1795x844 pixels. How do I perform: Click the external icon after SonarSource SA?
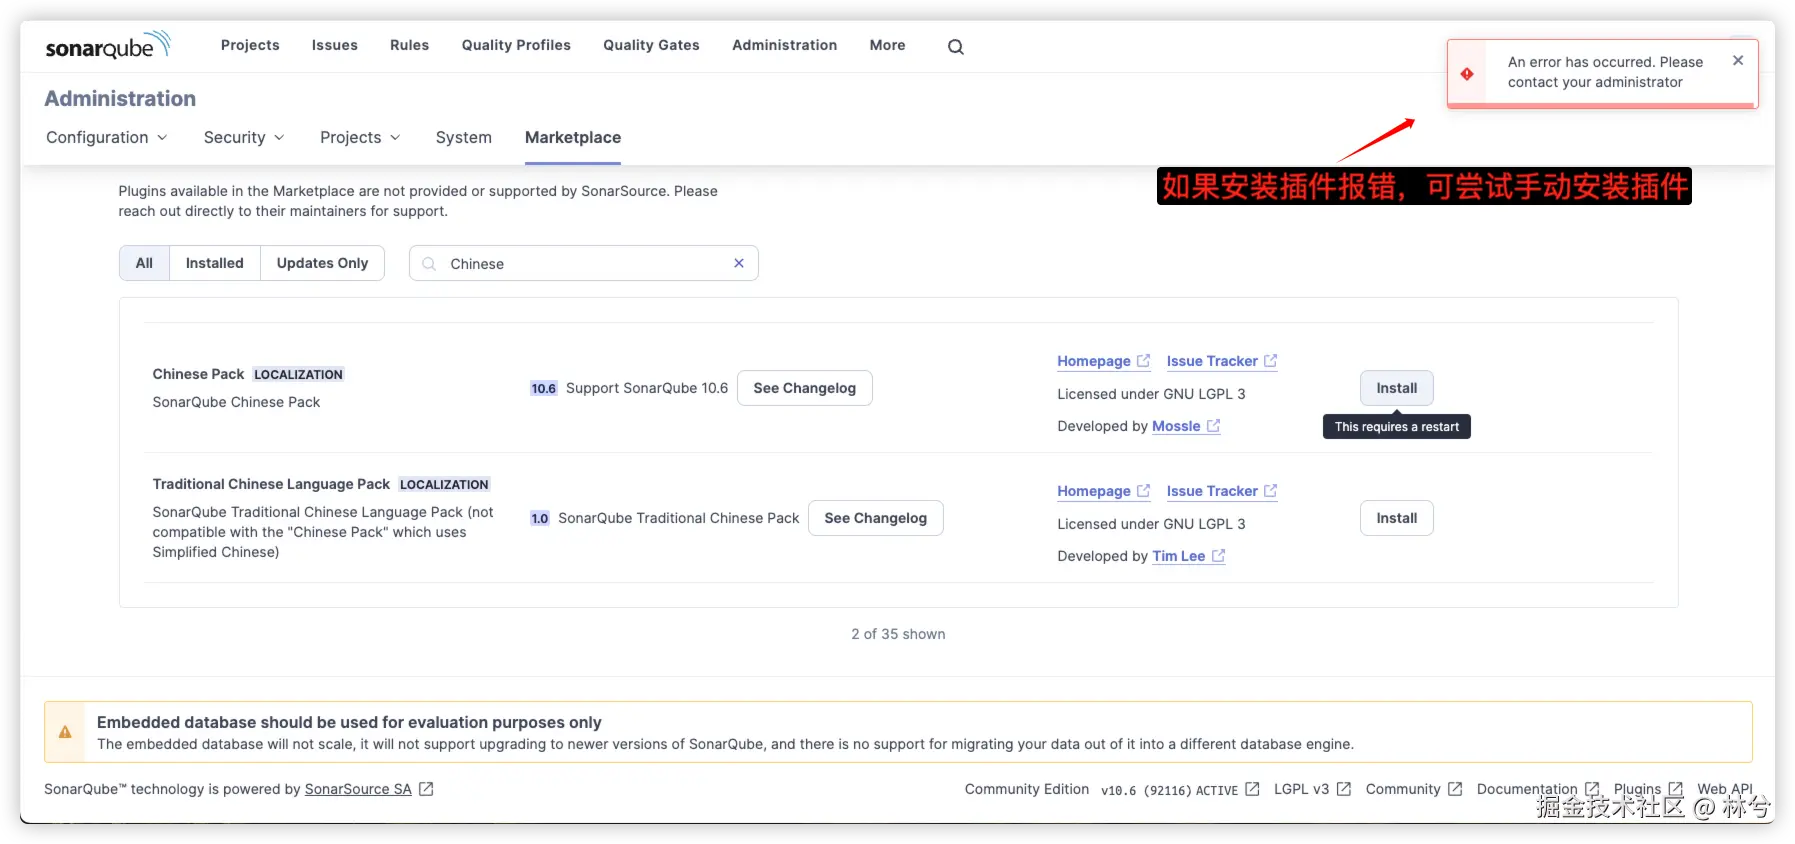click(426, 789)
